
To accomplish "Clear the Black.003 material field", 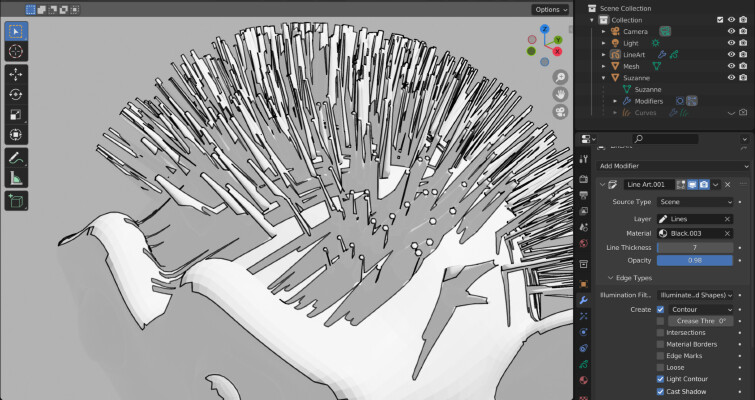I will click(727, 233).
